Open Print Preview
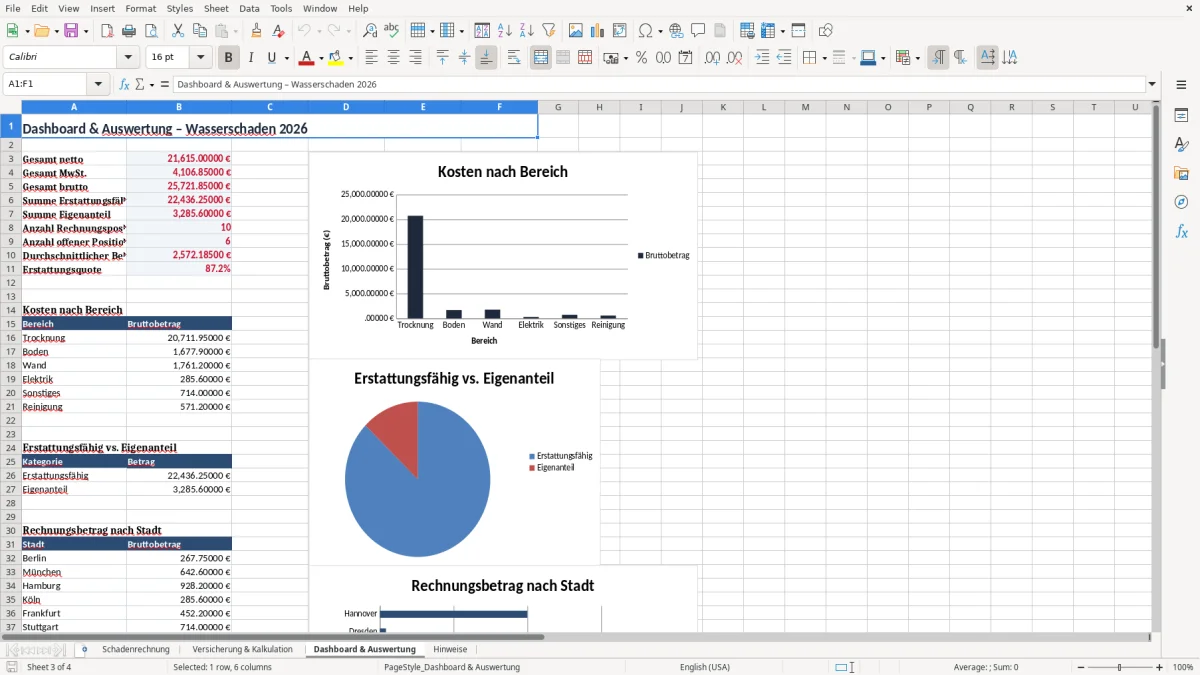 pos(151,31)
